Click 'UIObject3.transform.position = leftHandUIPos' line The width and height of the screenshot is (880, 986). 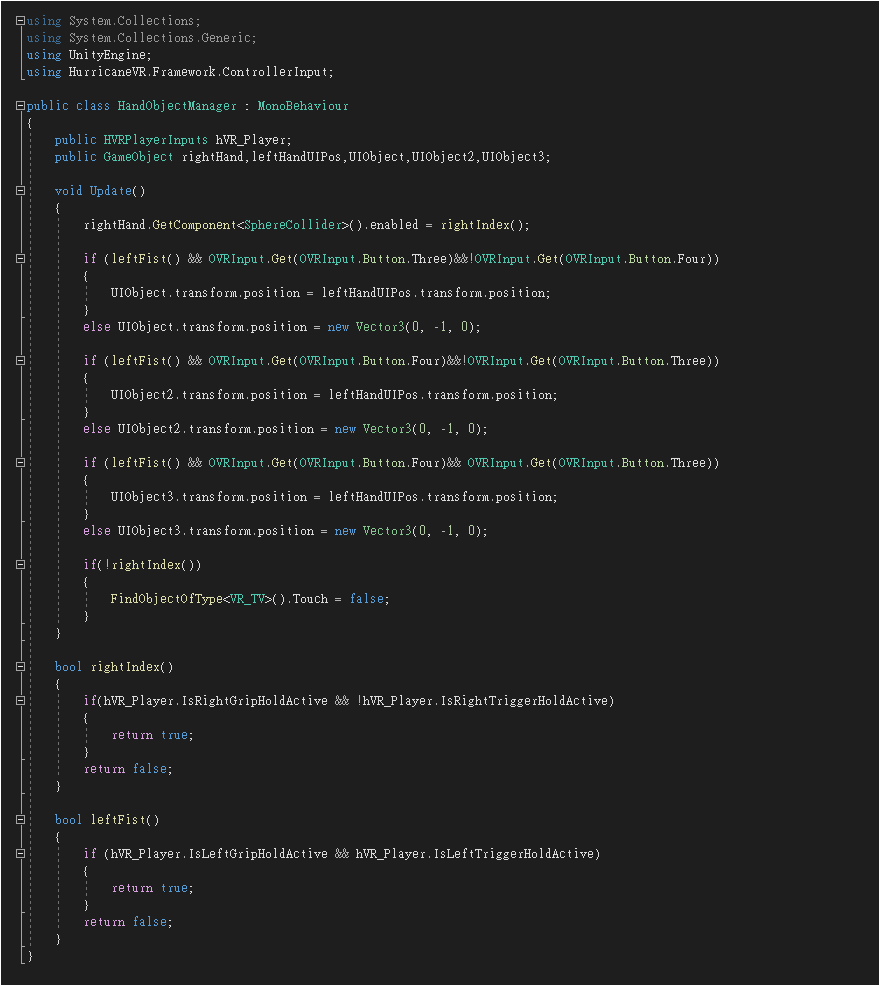click(x=334, y=497)
